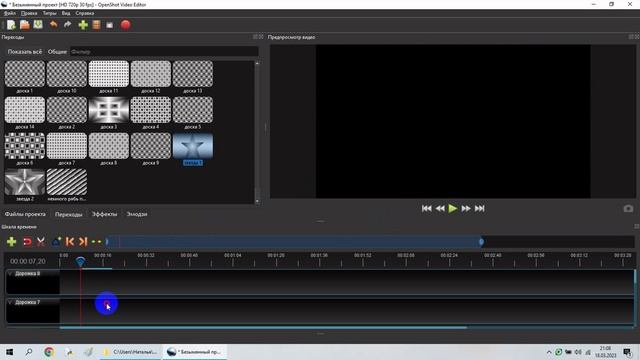Image resolution: width=640 pixels, height=360 pixels.
Task: Open the profile chooser film-strip icon
Action: pyautogui.click(x=96, y=25)
